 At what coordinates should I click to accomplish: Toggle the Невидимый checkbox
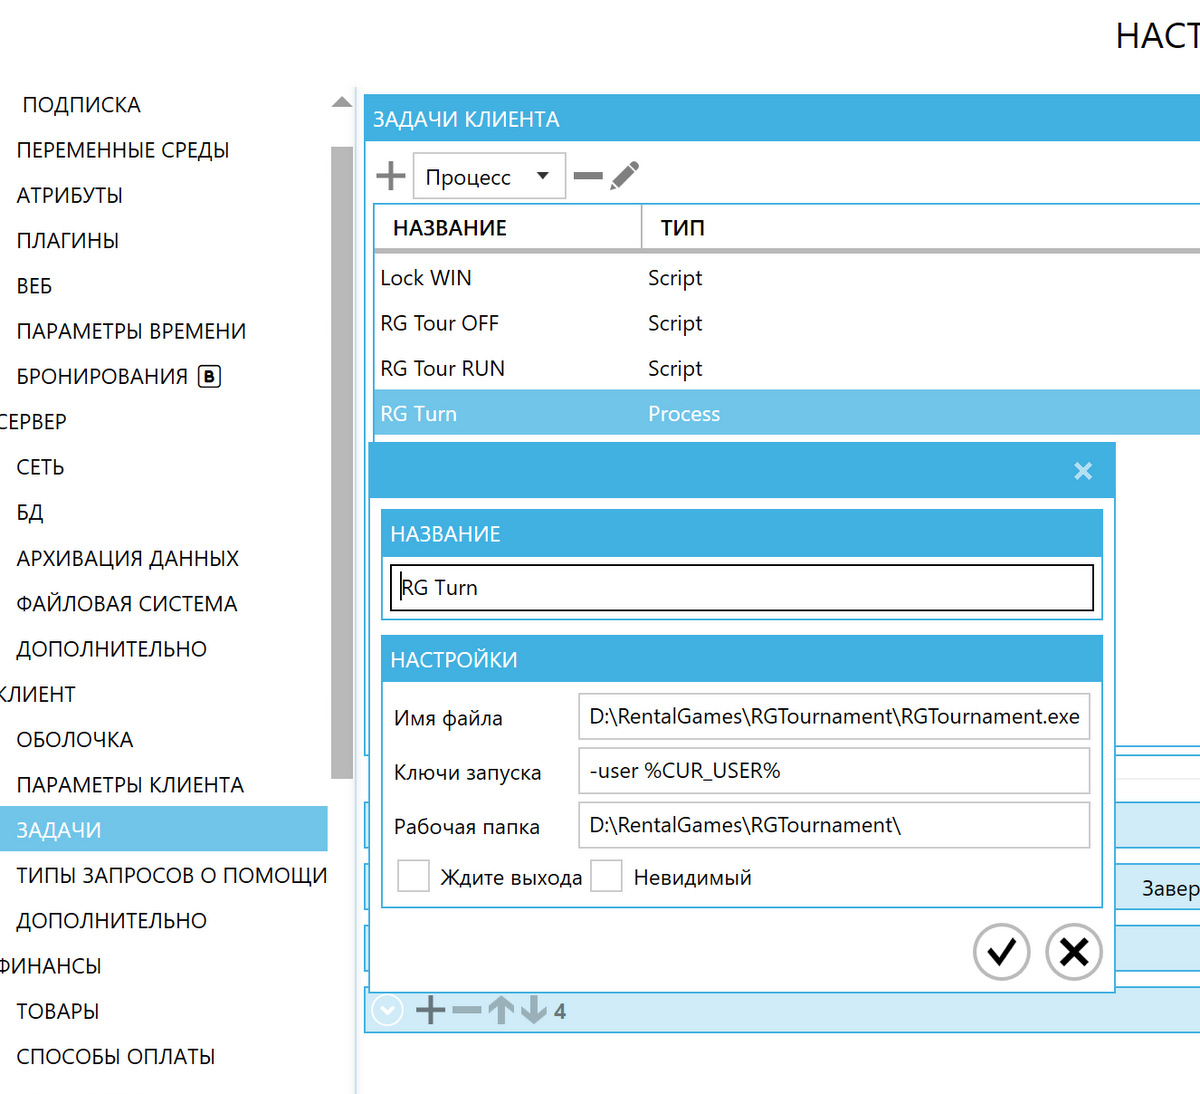[x=607, y=877]
